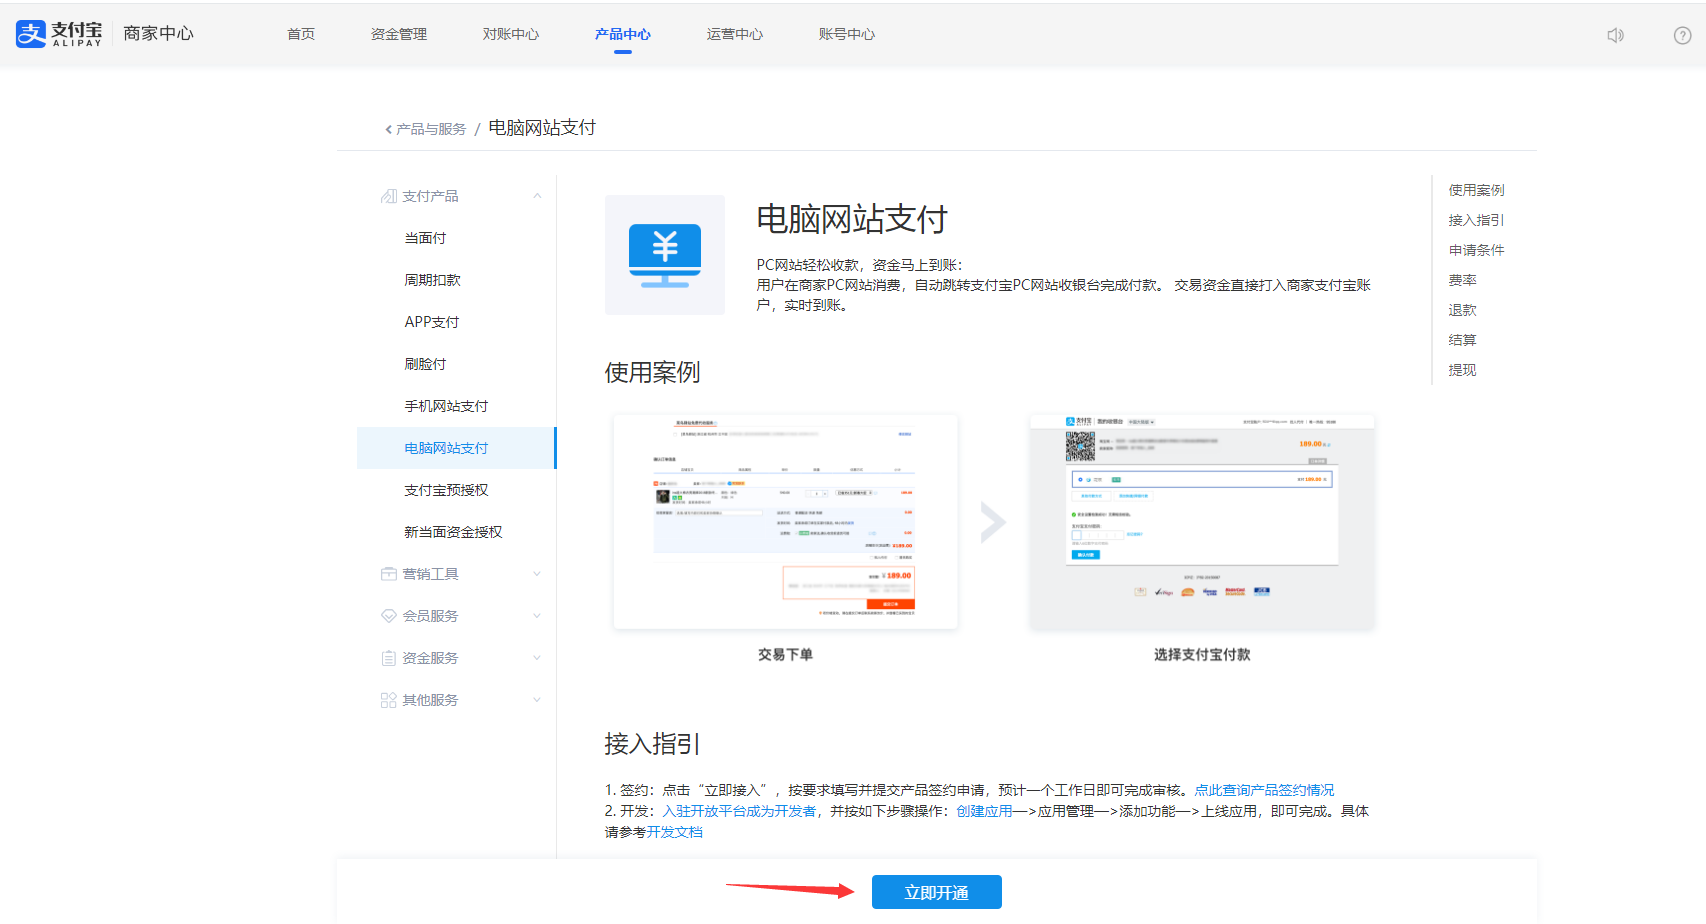Click the 其他服务 sidebar label

(x=430, y=700)
